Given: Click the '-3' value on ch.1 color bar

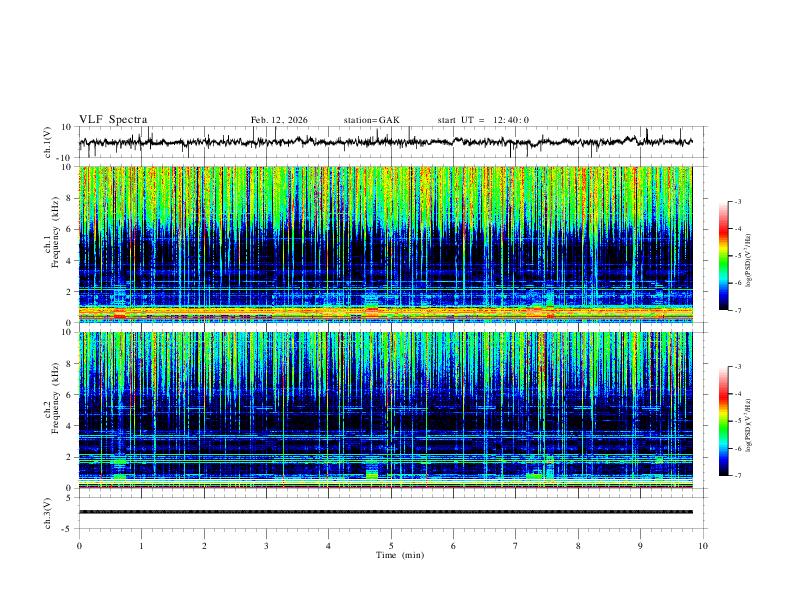Looking at the screenshot, I should pos(737,201).
